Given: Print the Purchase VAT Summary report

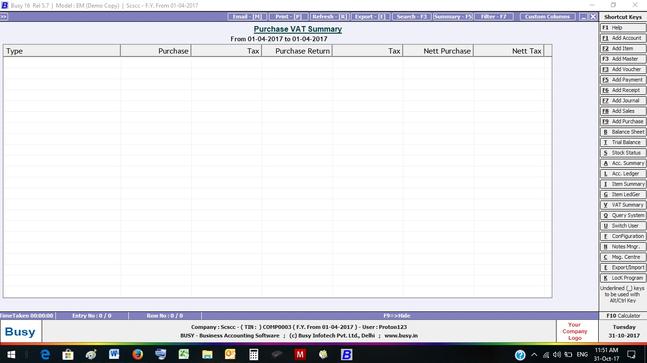Looking at the screenshot, I should pyautogui.click(x=288, y=16).
